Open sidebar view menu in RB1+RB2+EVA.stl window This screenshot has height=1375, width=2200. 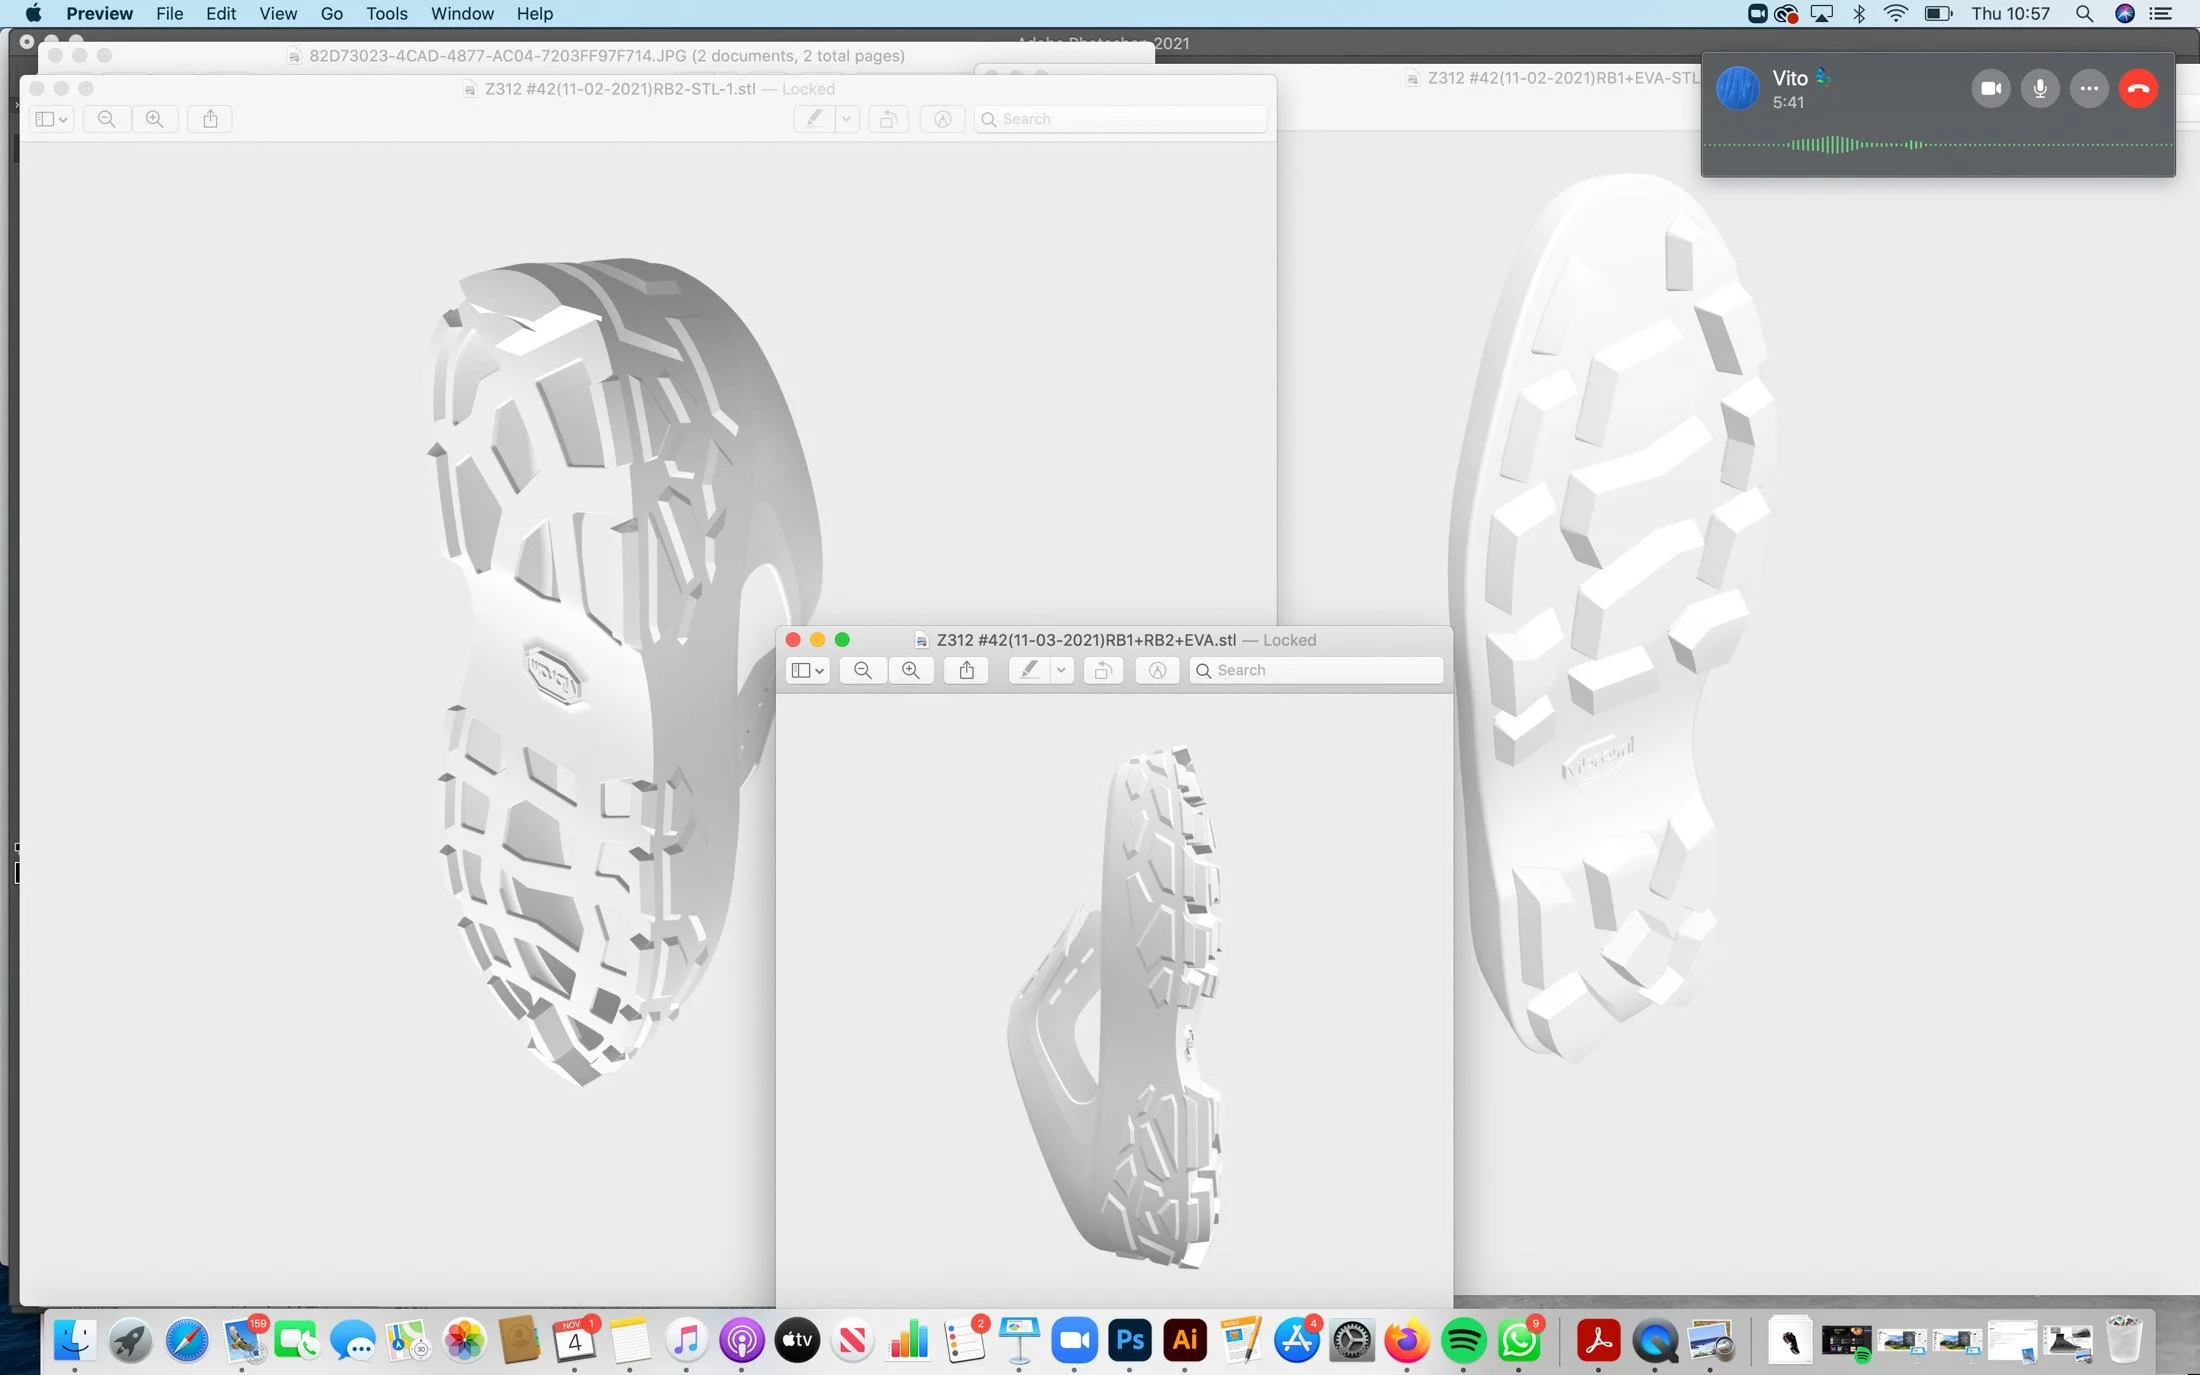click(x=808, y=670)
